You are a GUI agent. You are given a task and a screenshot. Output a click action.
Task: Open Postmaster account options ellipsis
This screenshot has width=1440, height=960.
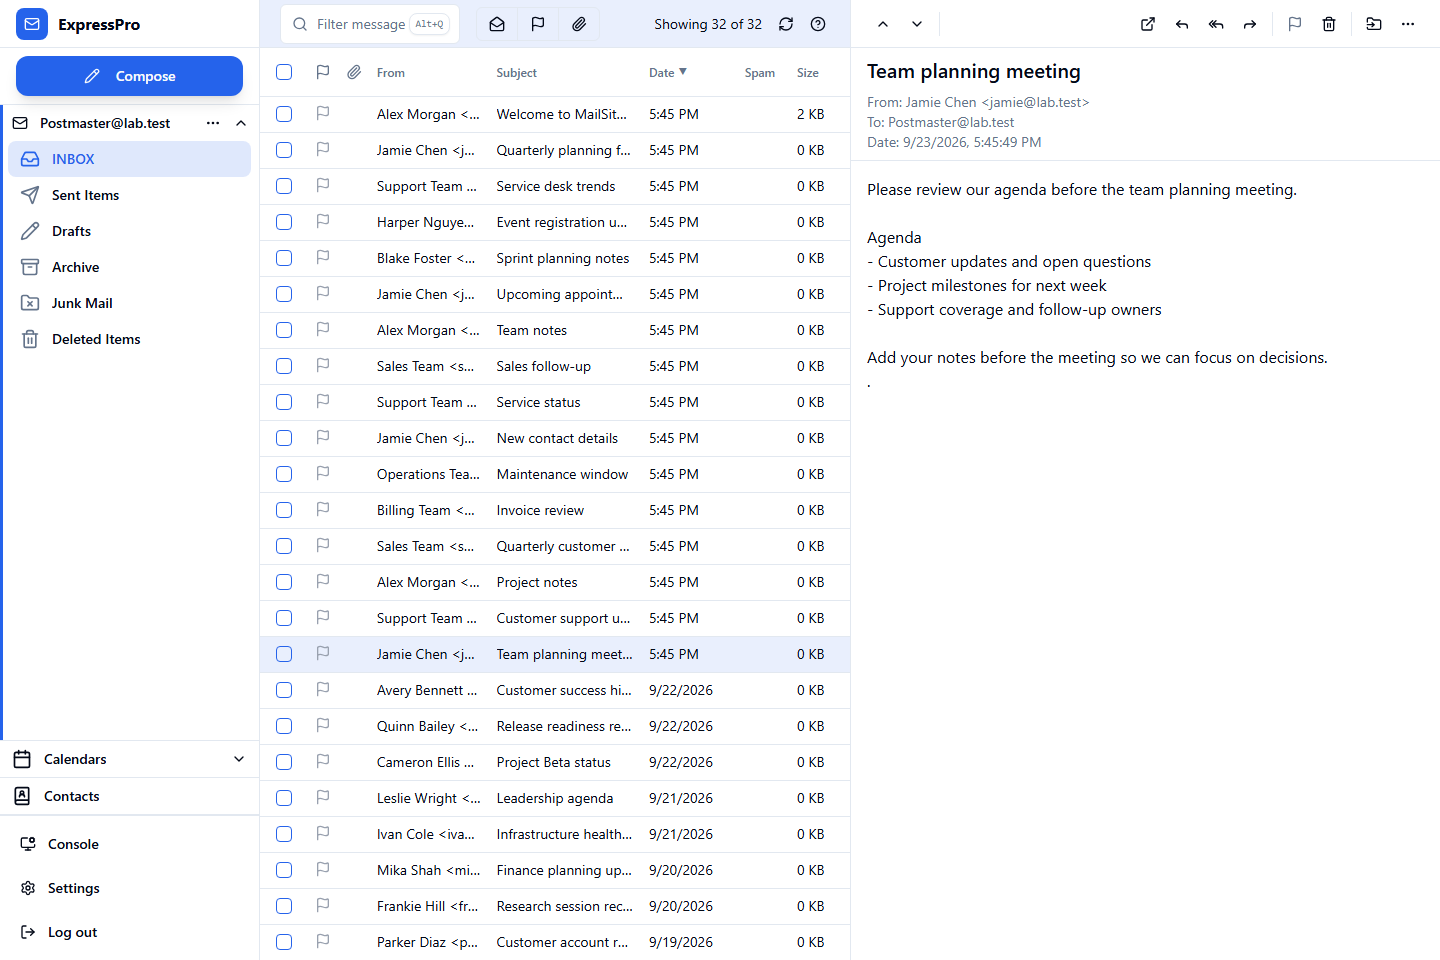coord(213,123)
